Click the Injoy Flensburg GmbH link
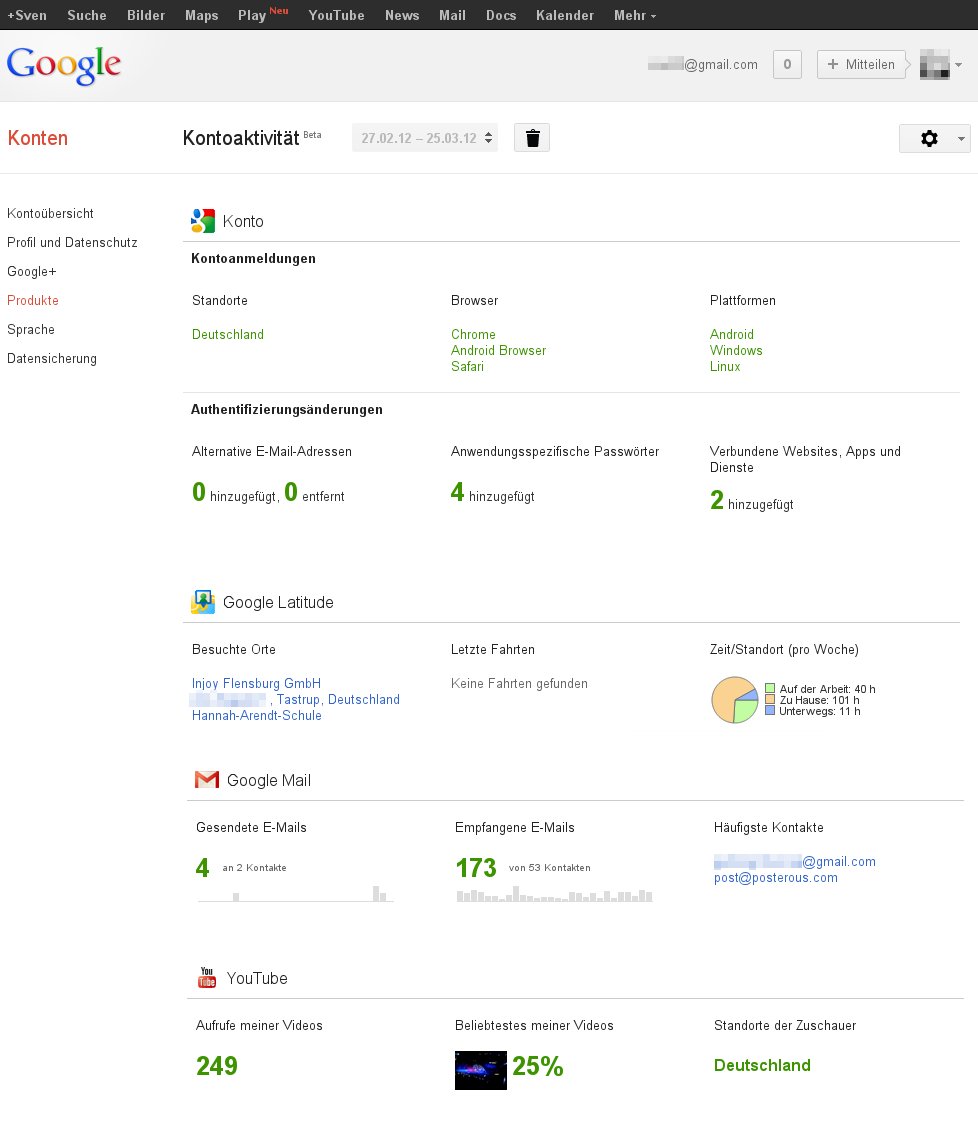 pyautogui.click(x=256, y=683)
